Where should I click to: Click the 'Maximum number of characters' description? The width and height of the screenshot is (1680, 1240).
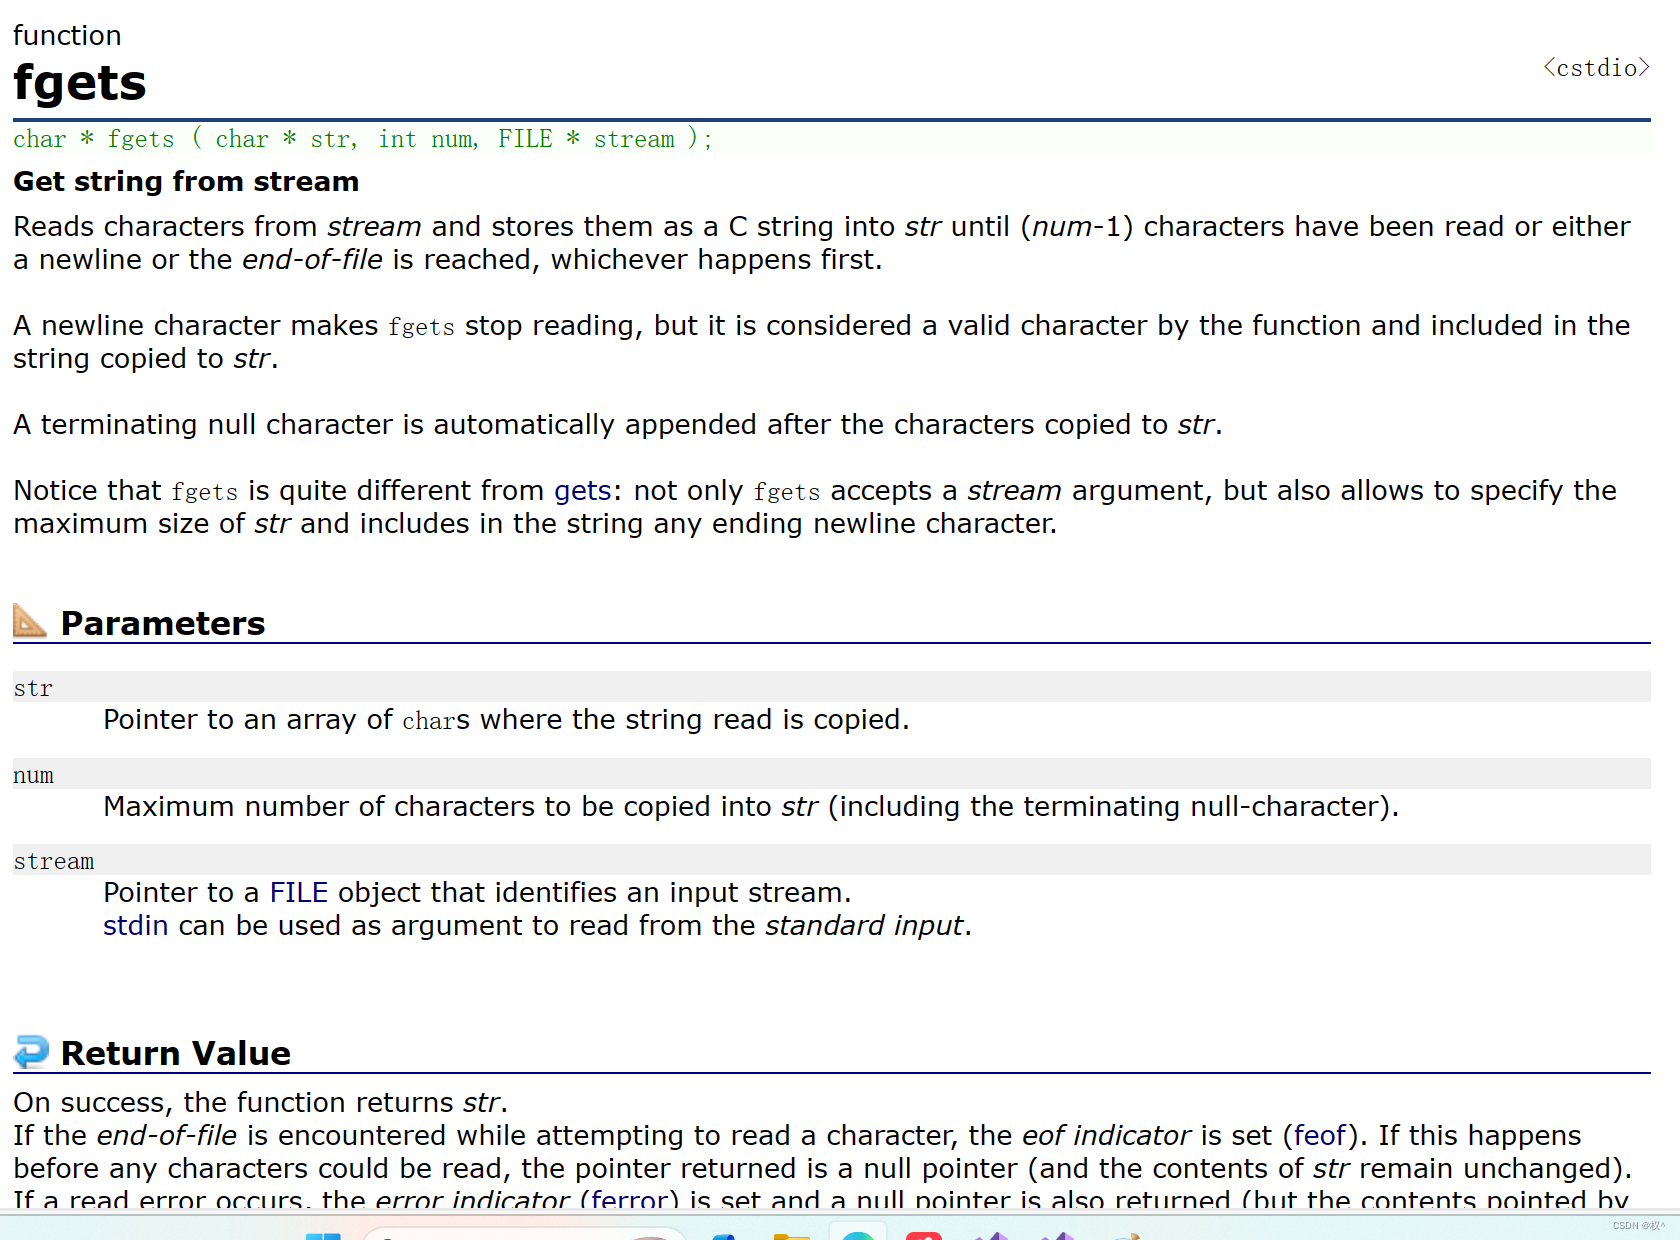tap(751, 806)
